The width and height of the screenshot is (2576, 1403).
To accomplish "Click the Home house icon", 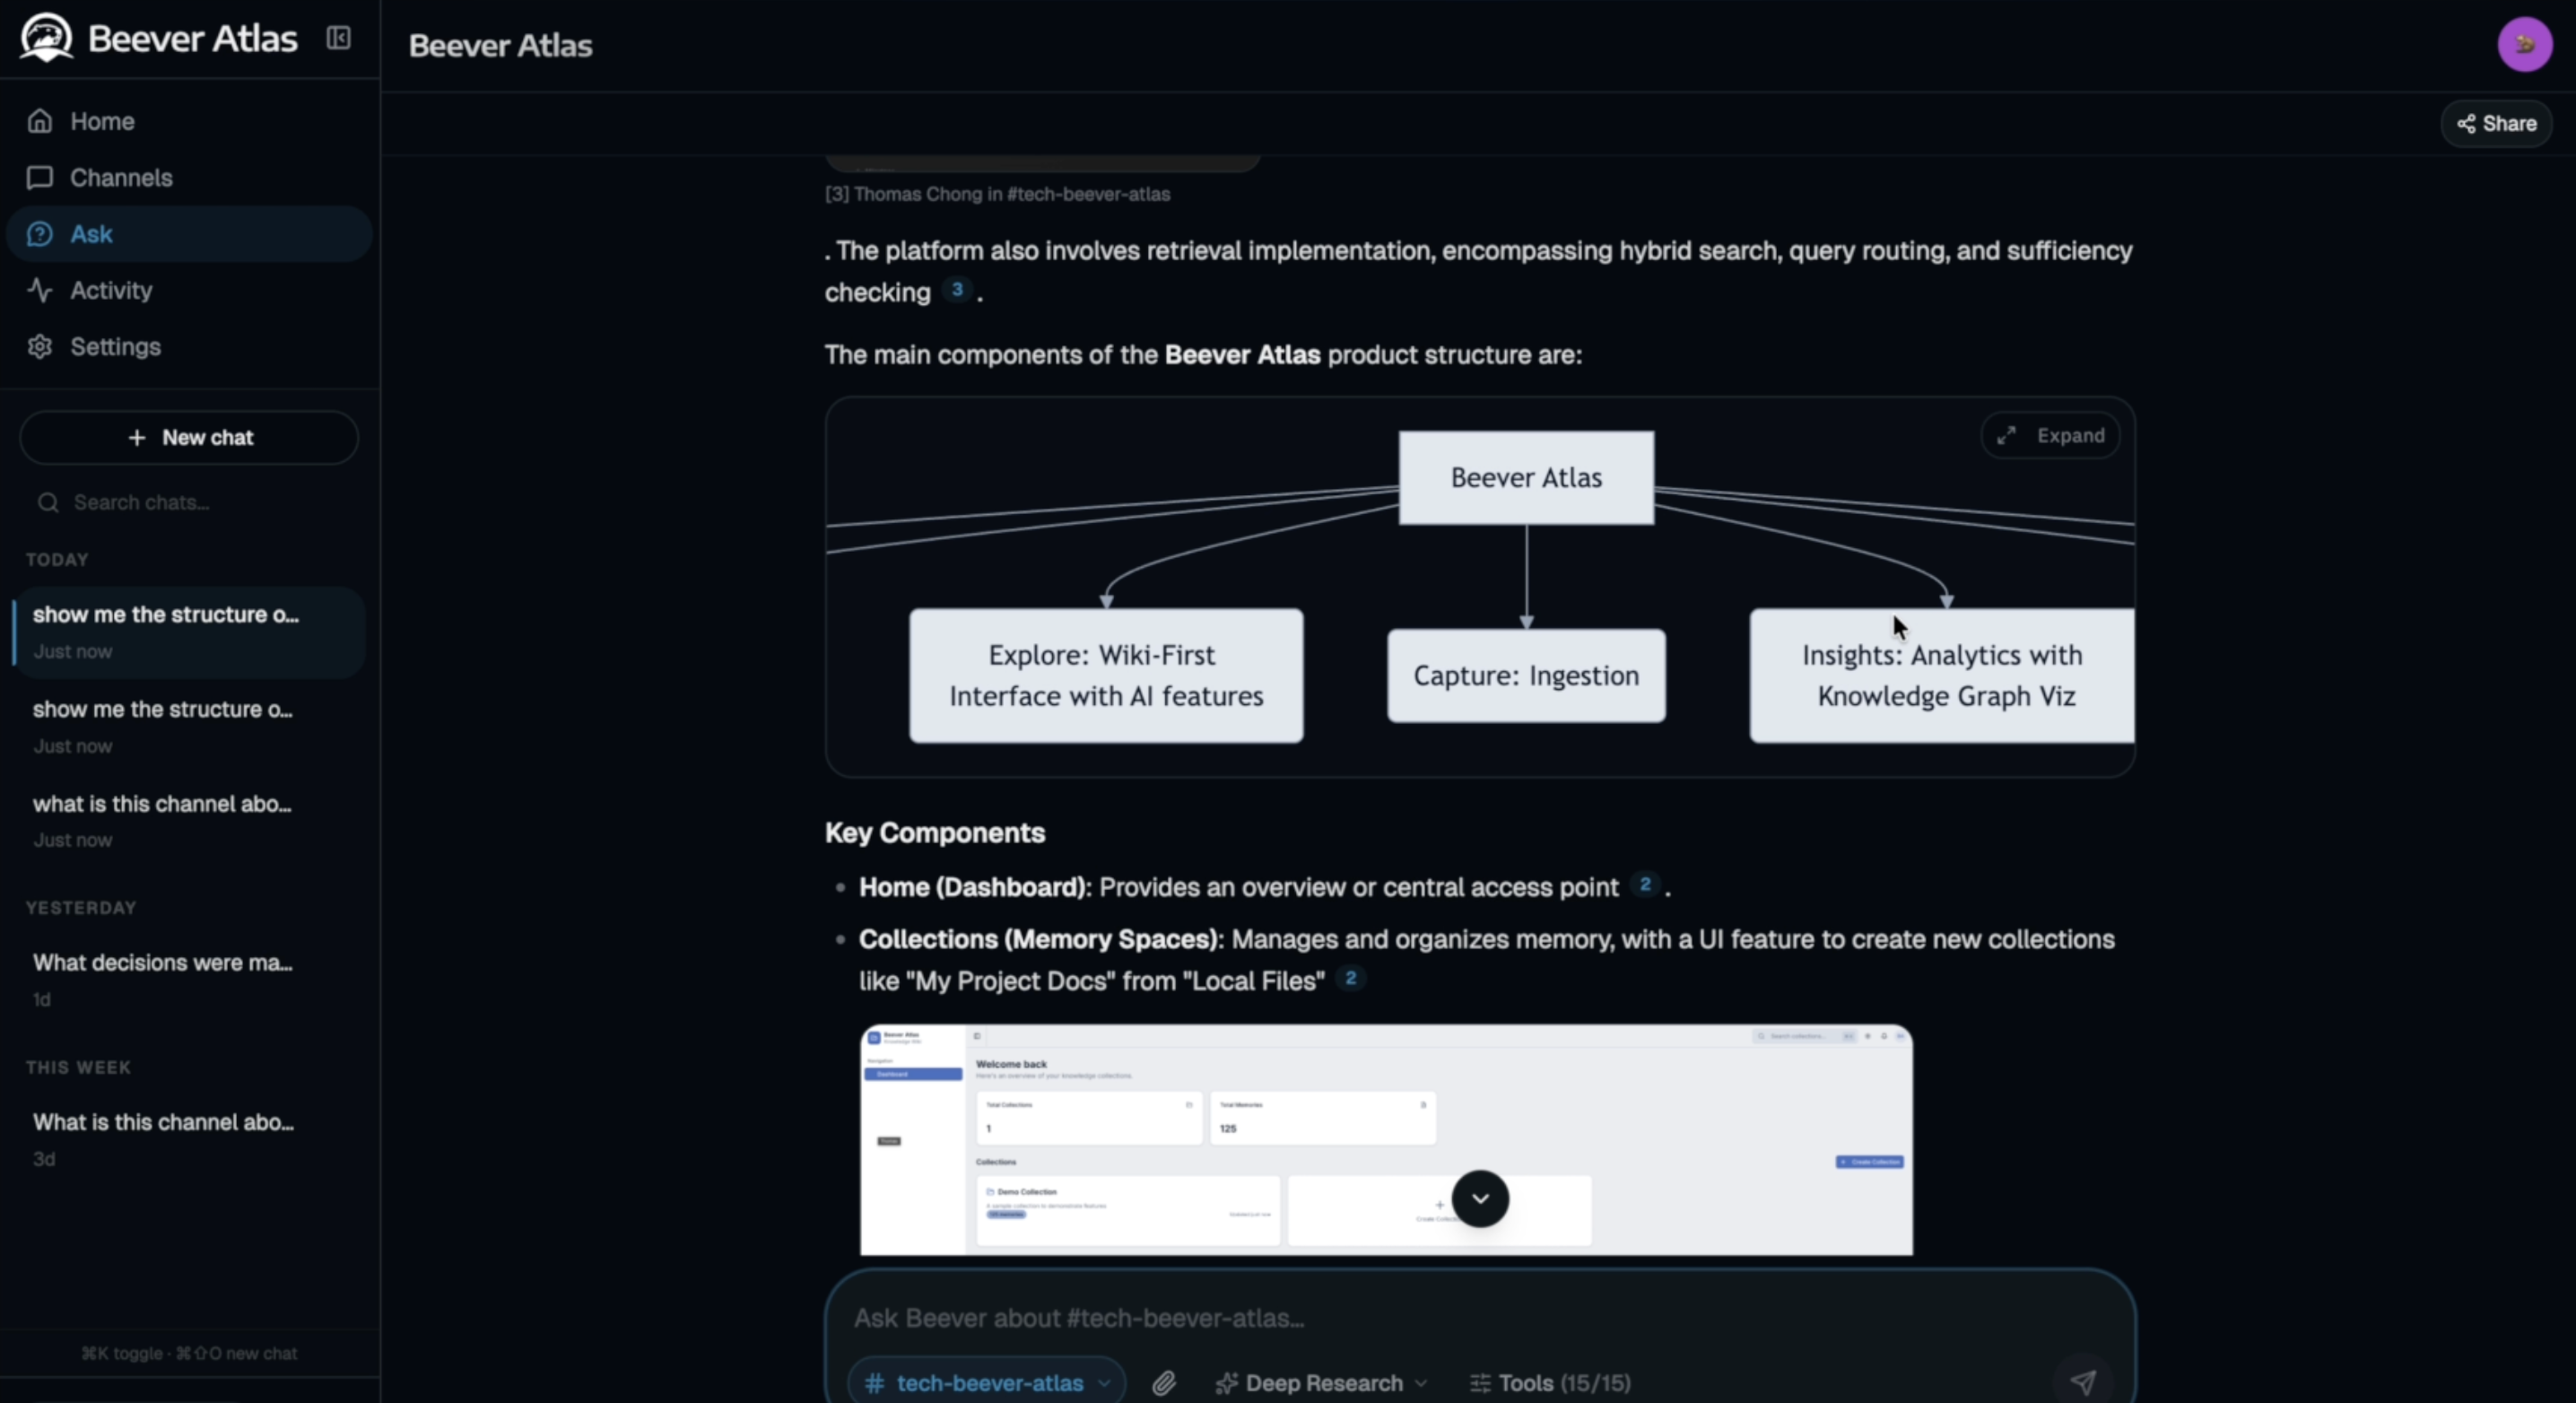I will pos(40,121).
